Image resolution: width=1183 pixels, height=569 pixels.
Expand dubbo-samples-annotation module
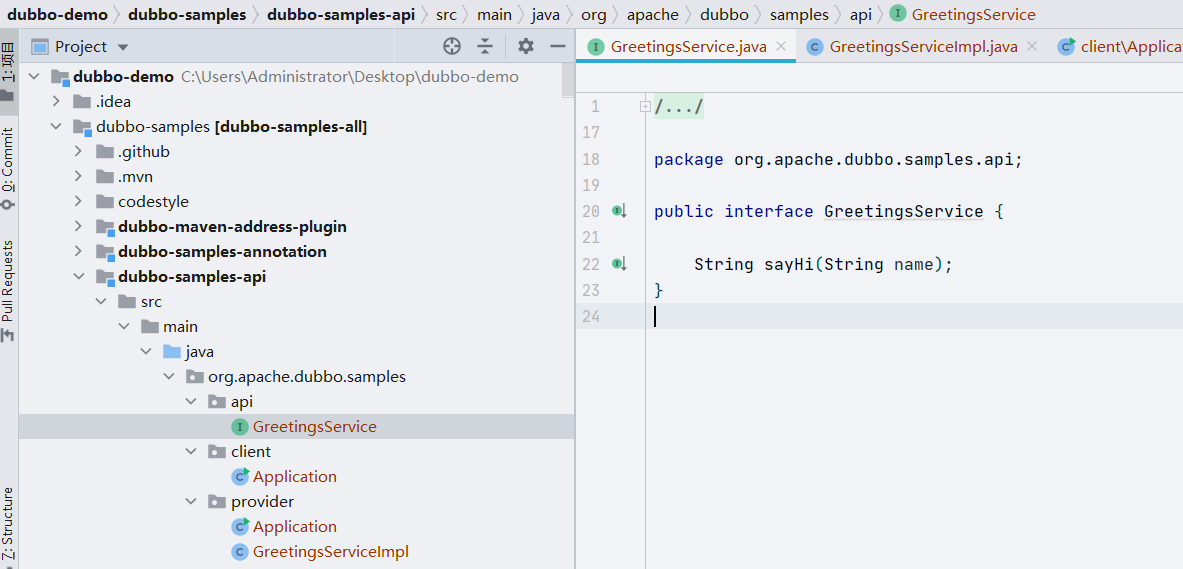point(79,251)
